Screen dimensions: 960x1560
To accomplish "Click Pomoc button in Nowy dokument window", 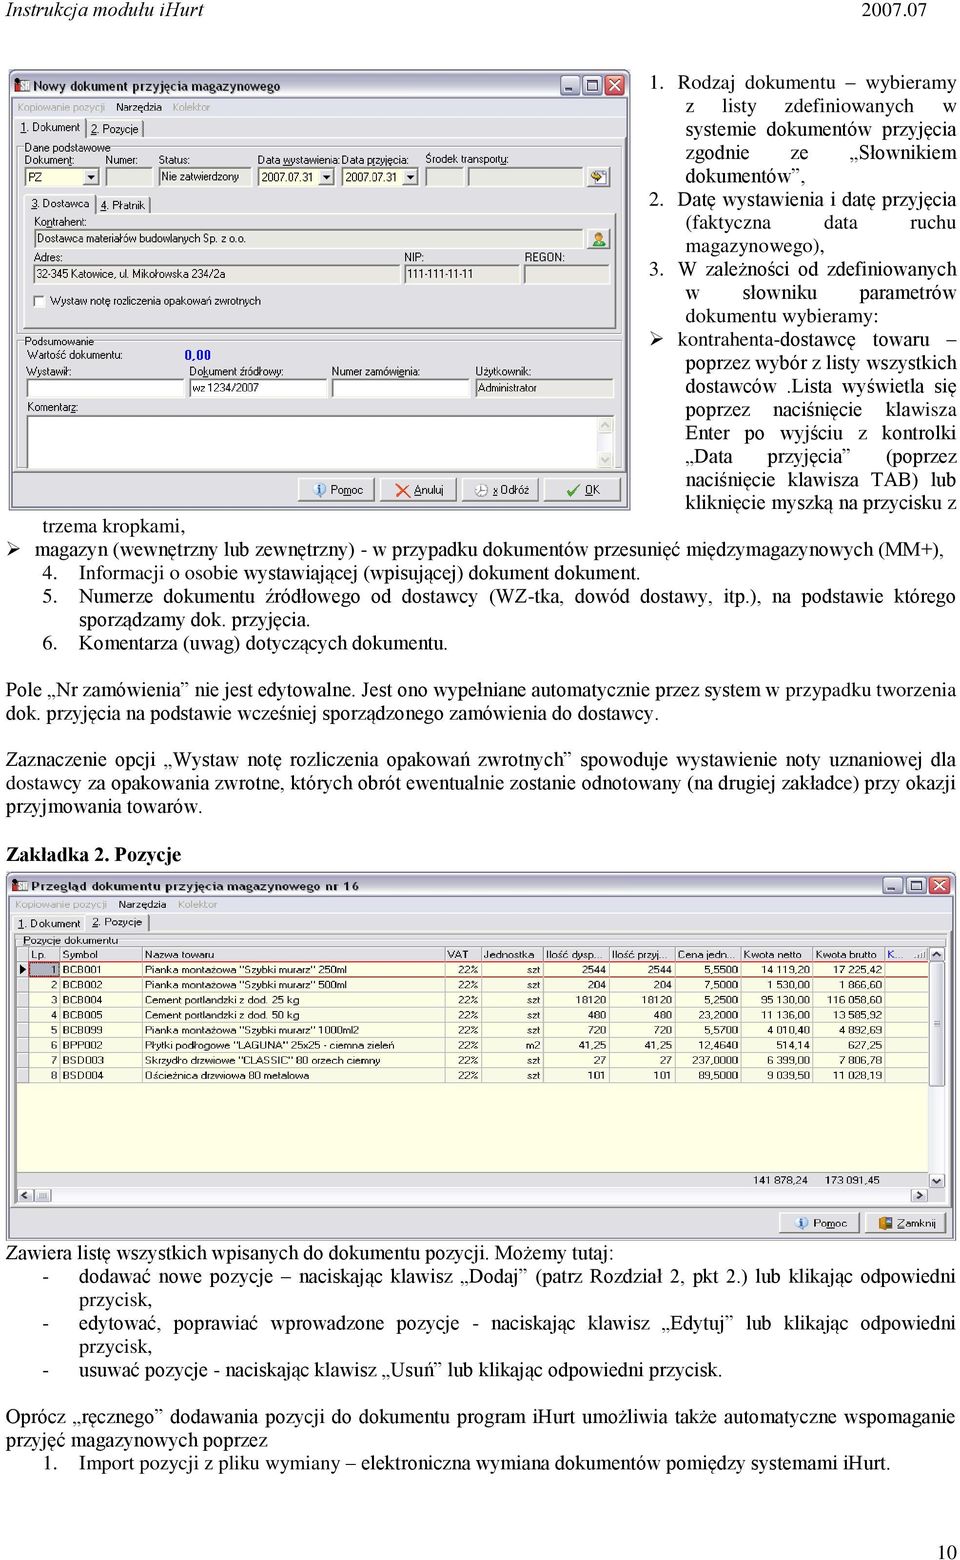I will point(337,490).
